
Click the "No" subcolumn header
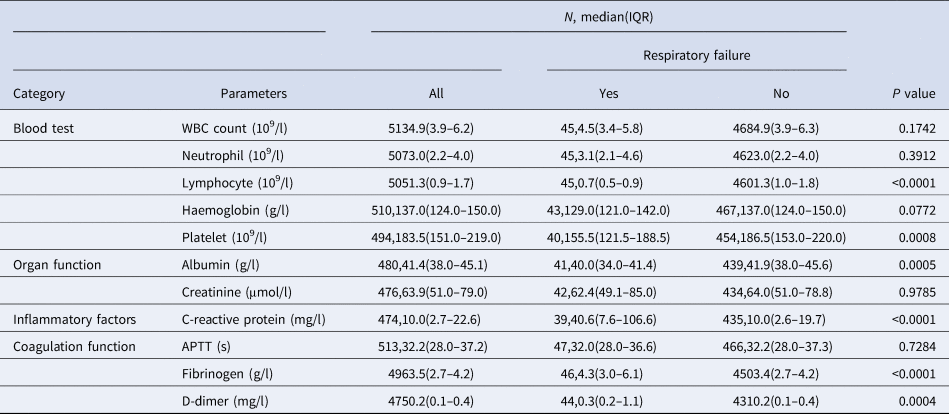(x=782, y=94)
